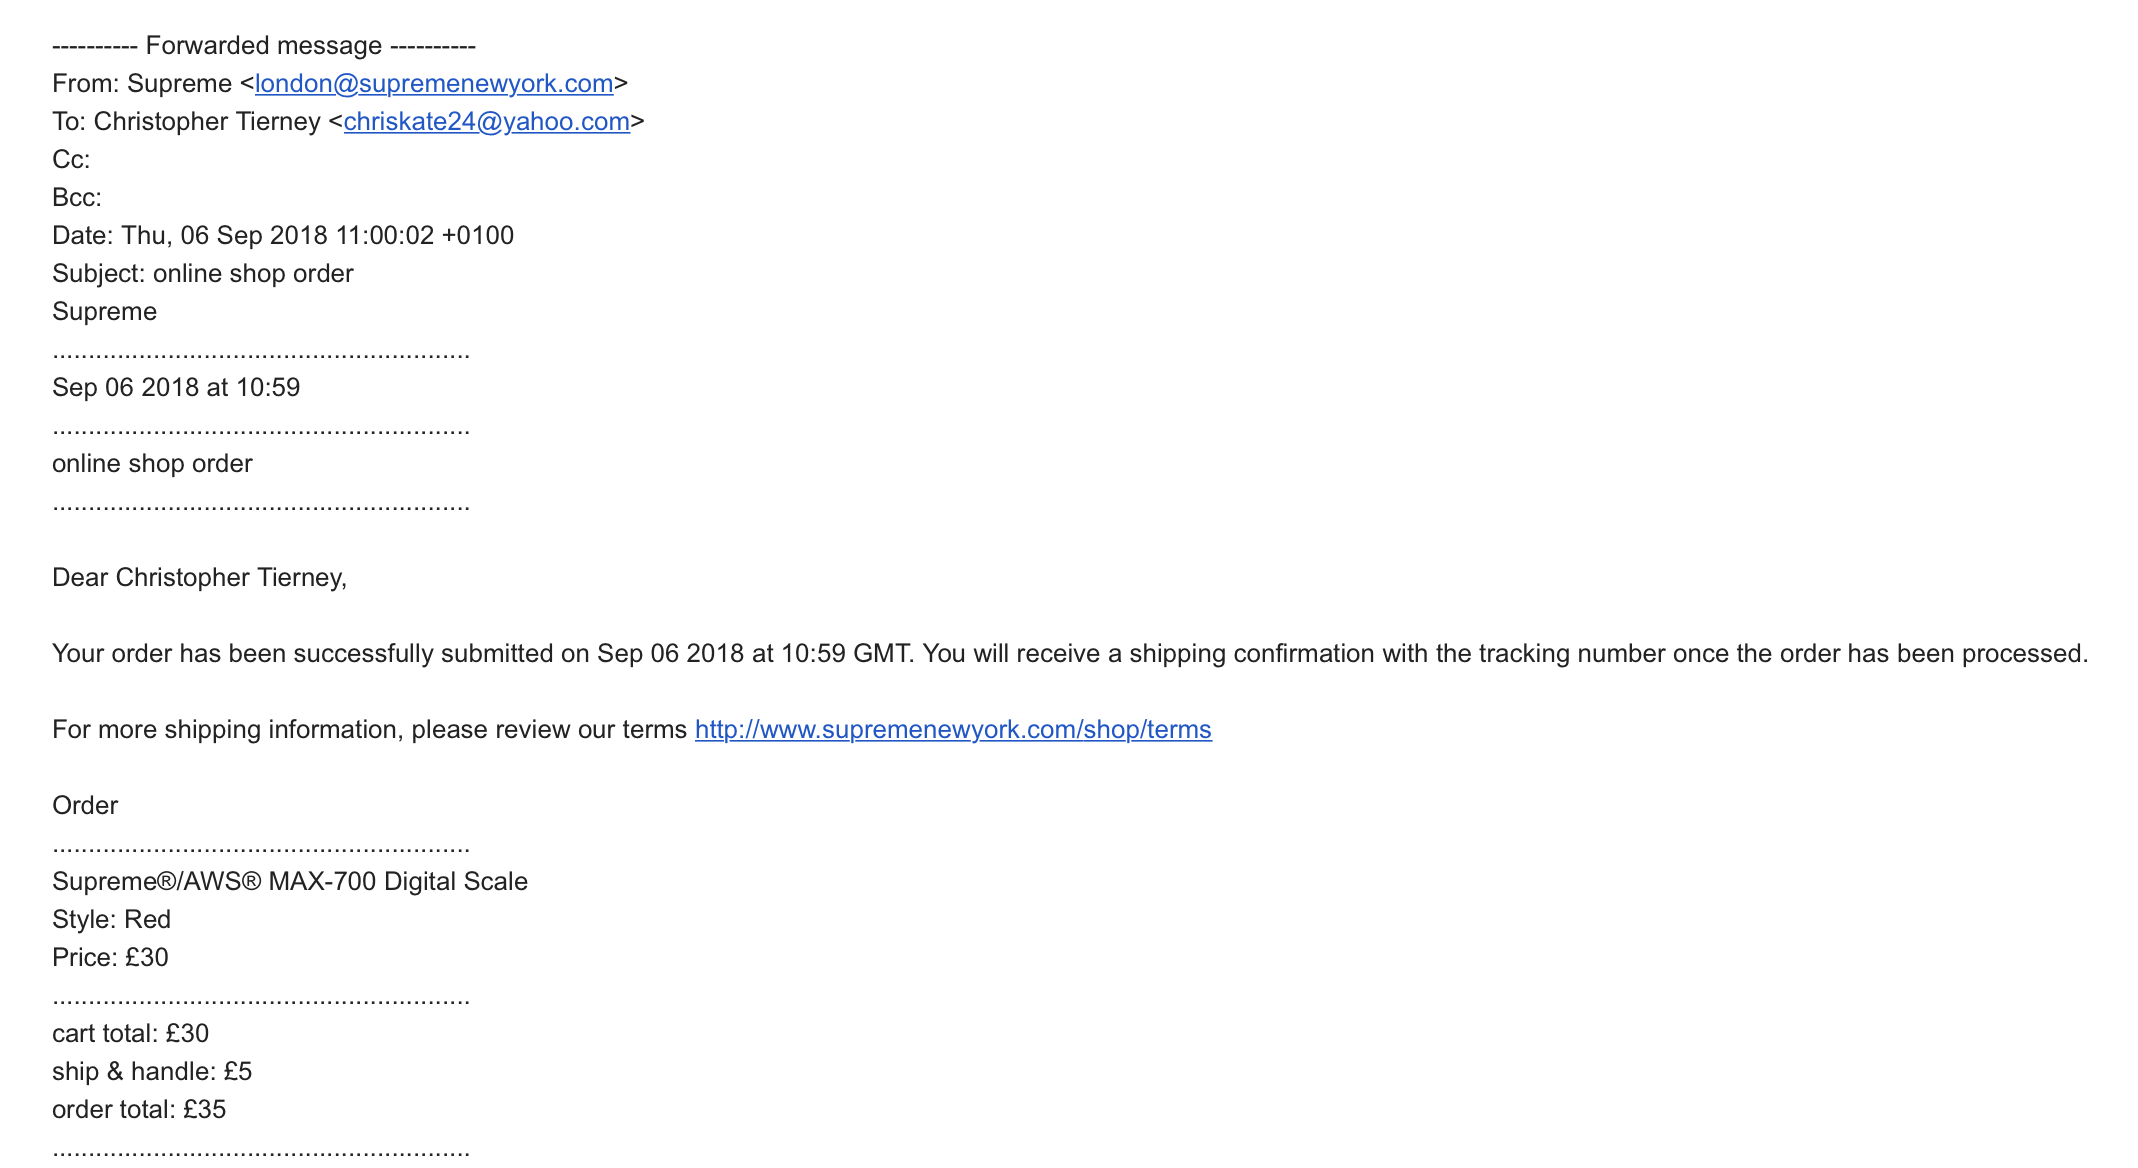2138x1168 pixels.
Task: Click the cart total: £30 line
Action: tap(131, 1033)
